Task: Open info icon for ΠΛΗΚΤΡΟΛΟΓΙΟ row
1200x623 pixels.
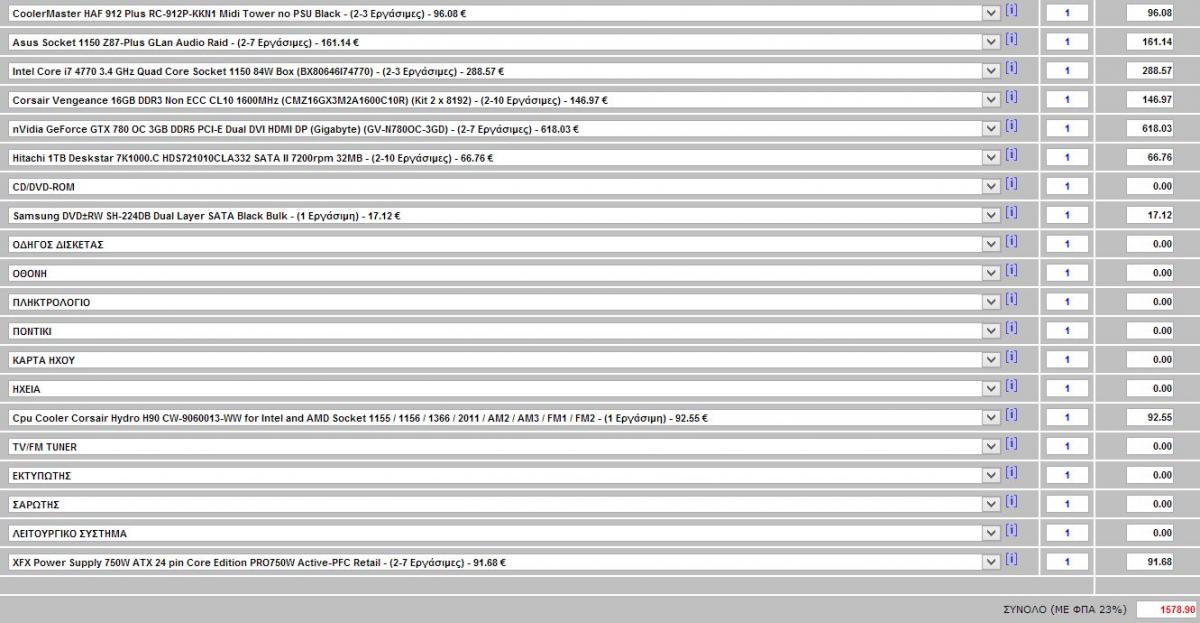Action: [x=1011, y=299]
